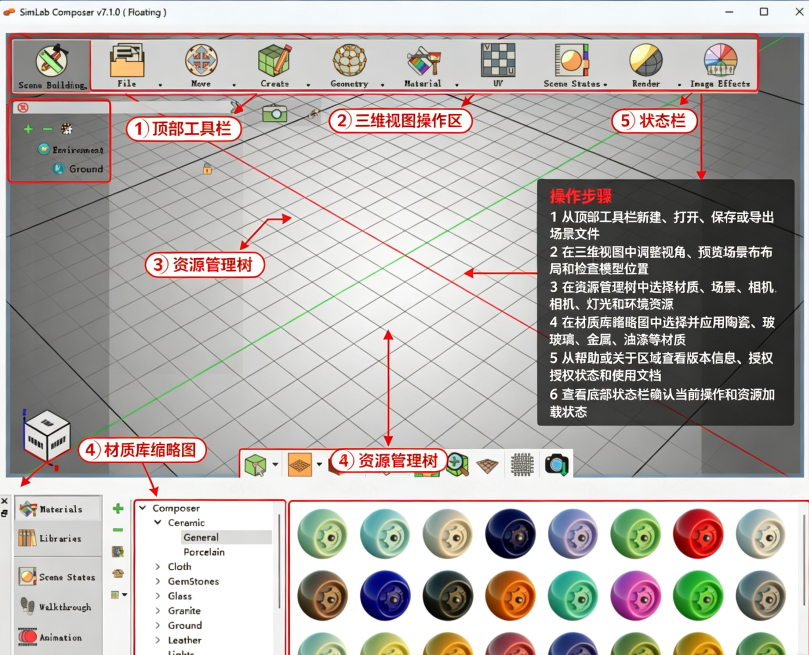Switch to the Libraries tab

click(58, 538)
